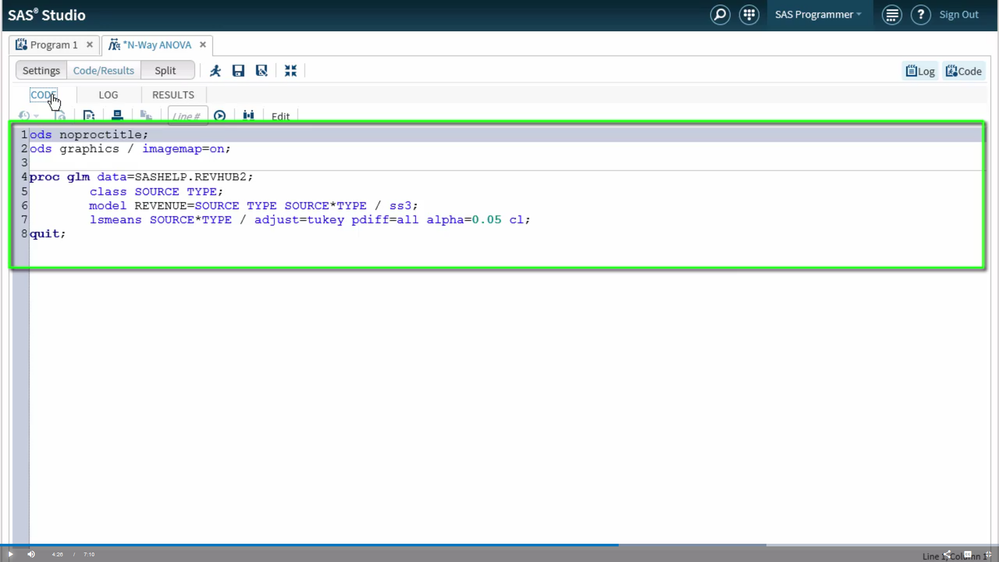Open the RESULTS tab
999x562 pixels.
coord(173,95)
